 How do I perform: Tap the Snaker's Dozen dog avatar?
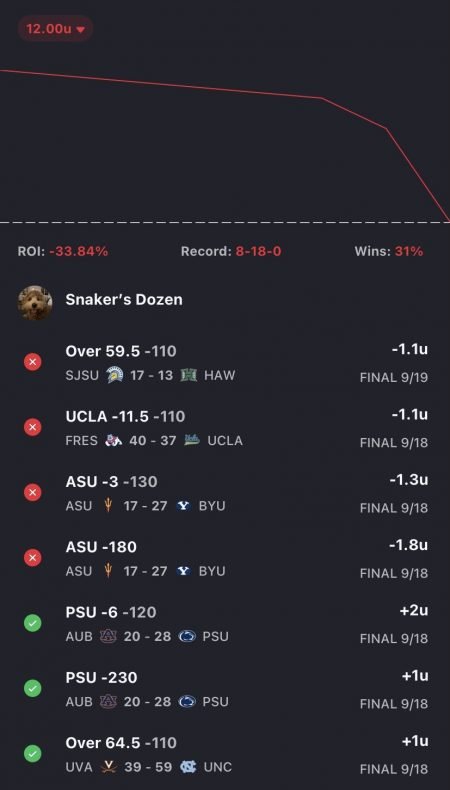click(x=35, y=302)
